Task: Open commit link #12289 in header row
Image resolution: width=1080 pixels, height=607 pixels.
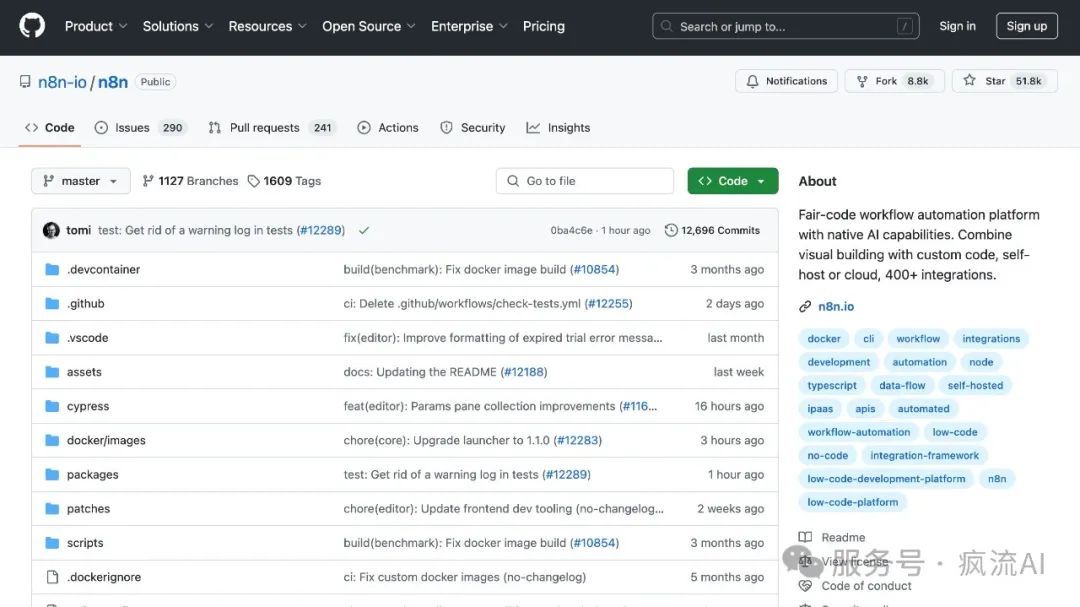Action: (320, 230)
